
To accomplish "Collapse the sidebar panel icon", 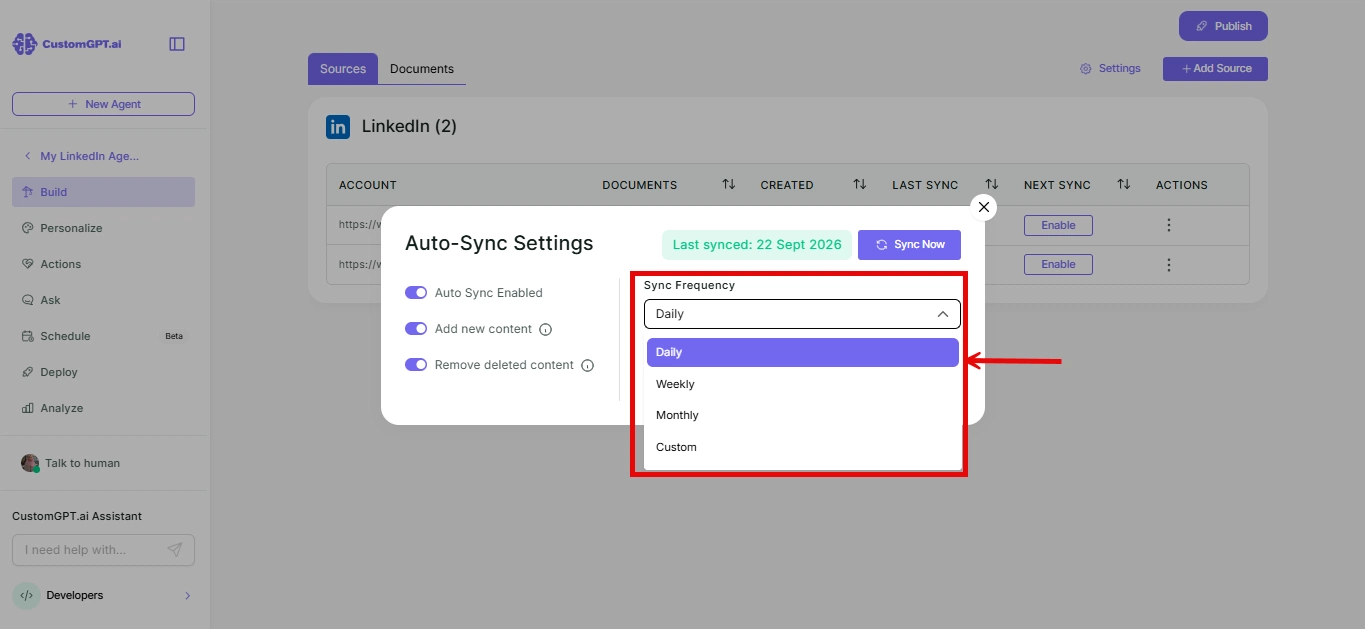I will pos(177,44).
